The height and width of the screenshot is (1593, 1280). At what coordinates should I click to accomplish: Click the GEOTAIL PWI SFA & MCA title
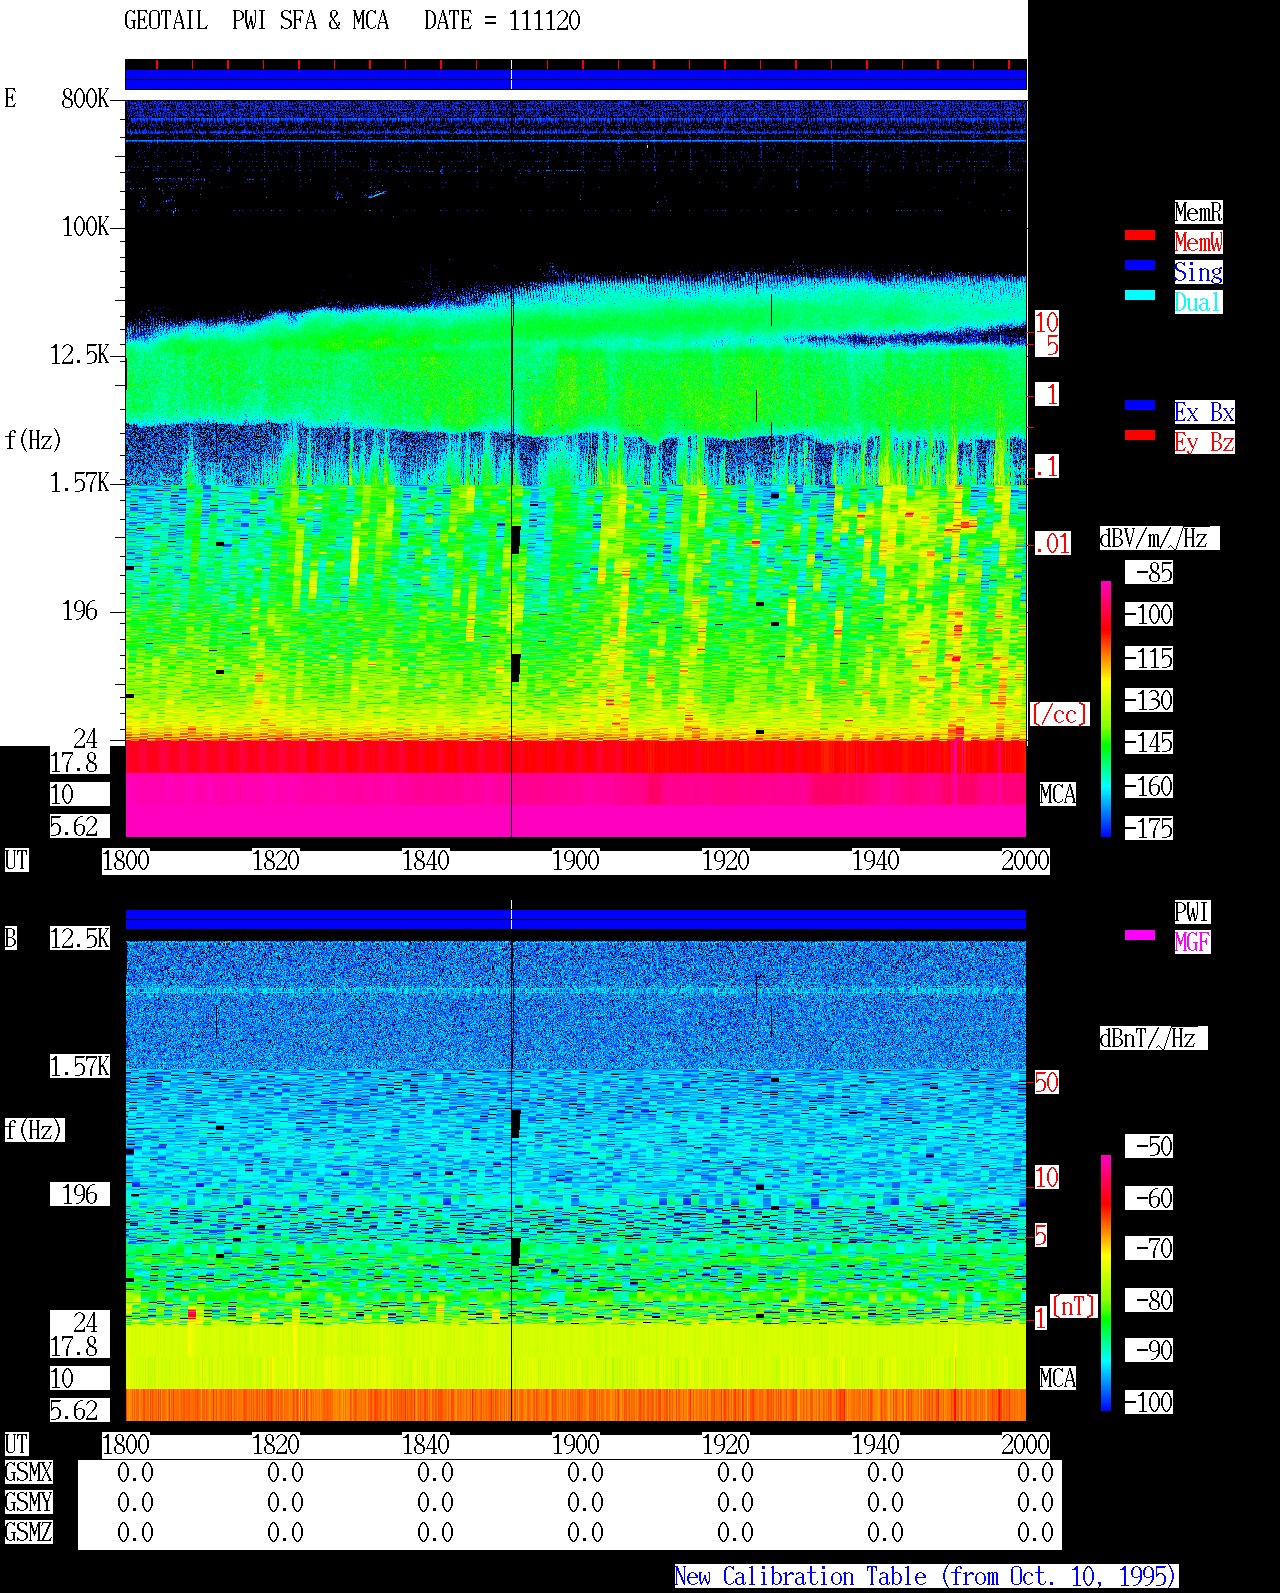256,21
